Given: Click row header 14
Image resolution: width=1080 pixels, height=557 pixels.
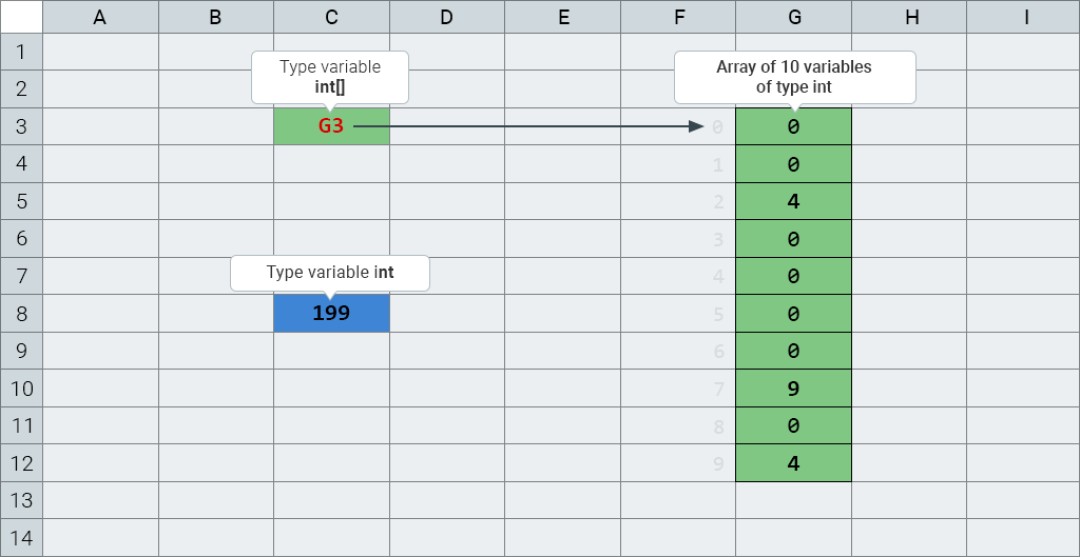Looking at the screenshot, I should click(21, 538).
